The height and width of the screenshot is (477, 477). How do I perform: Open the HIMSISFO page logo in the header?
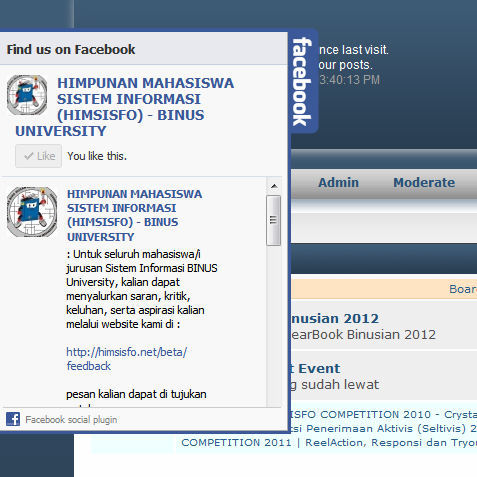(27, 95)
